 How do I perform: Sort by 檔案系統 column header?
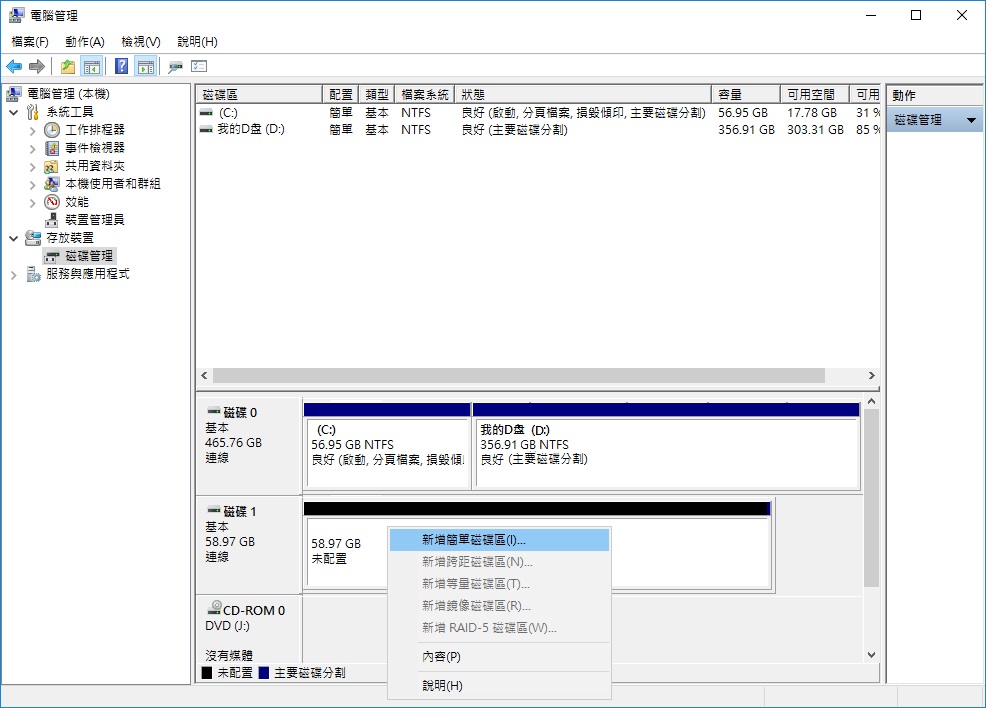coord(425,94)
